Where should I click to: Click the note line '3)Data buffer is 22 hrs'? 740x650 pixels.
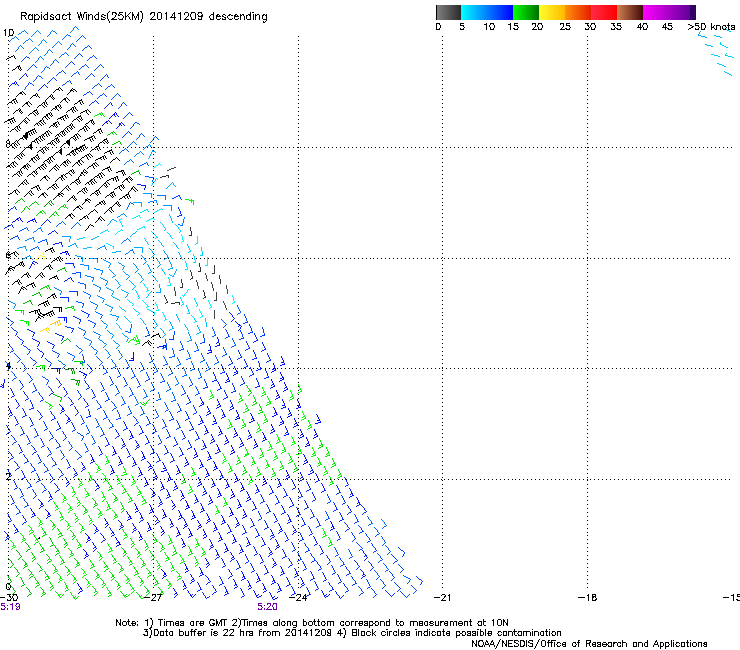point(352,633)
